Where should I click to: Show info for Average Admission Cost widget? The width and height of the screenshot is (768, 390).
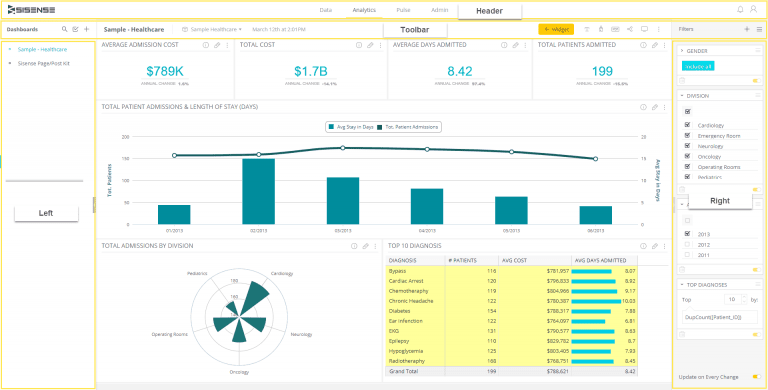tap(206, 45)
